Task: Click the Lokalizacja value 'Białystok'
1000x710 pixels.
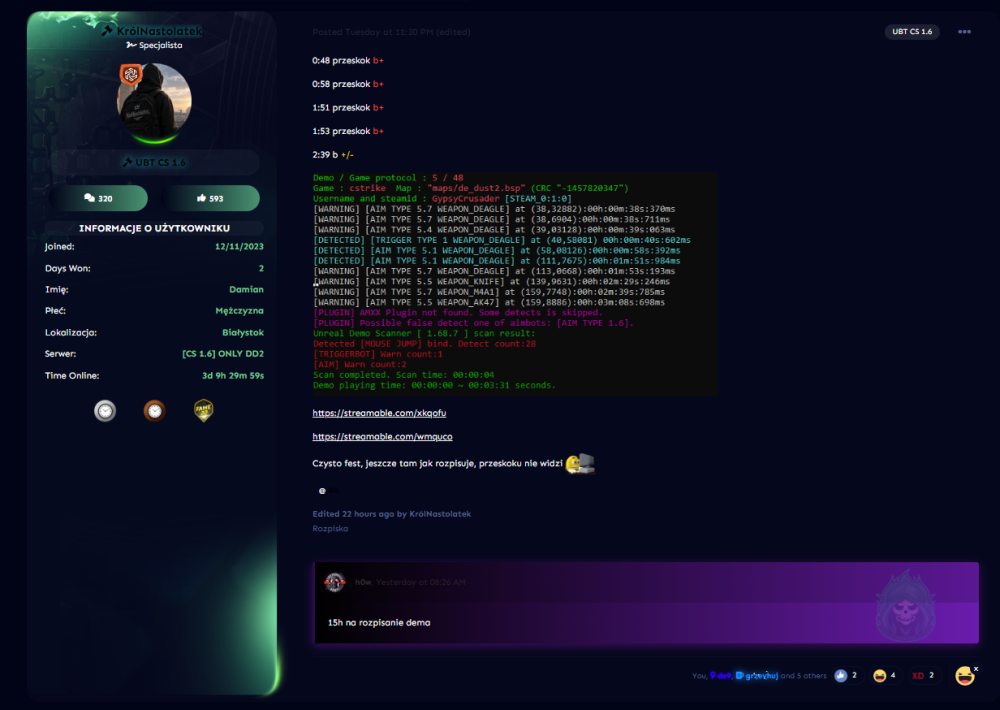Action: pos(243,333)
